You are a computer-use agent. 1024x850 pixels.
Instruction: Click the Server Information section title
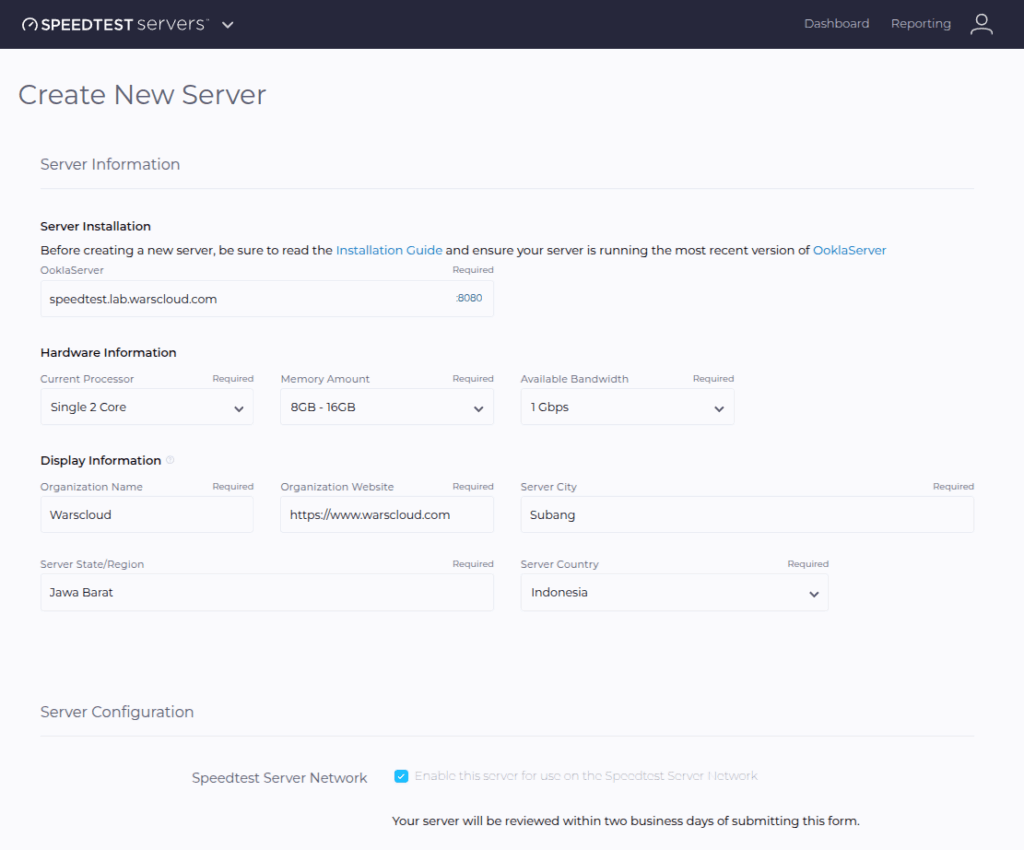110,165
